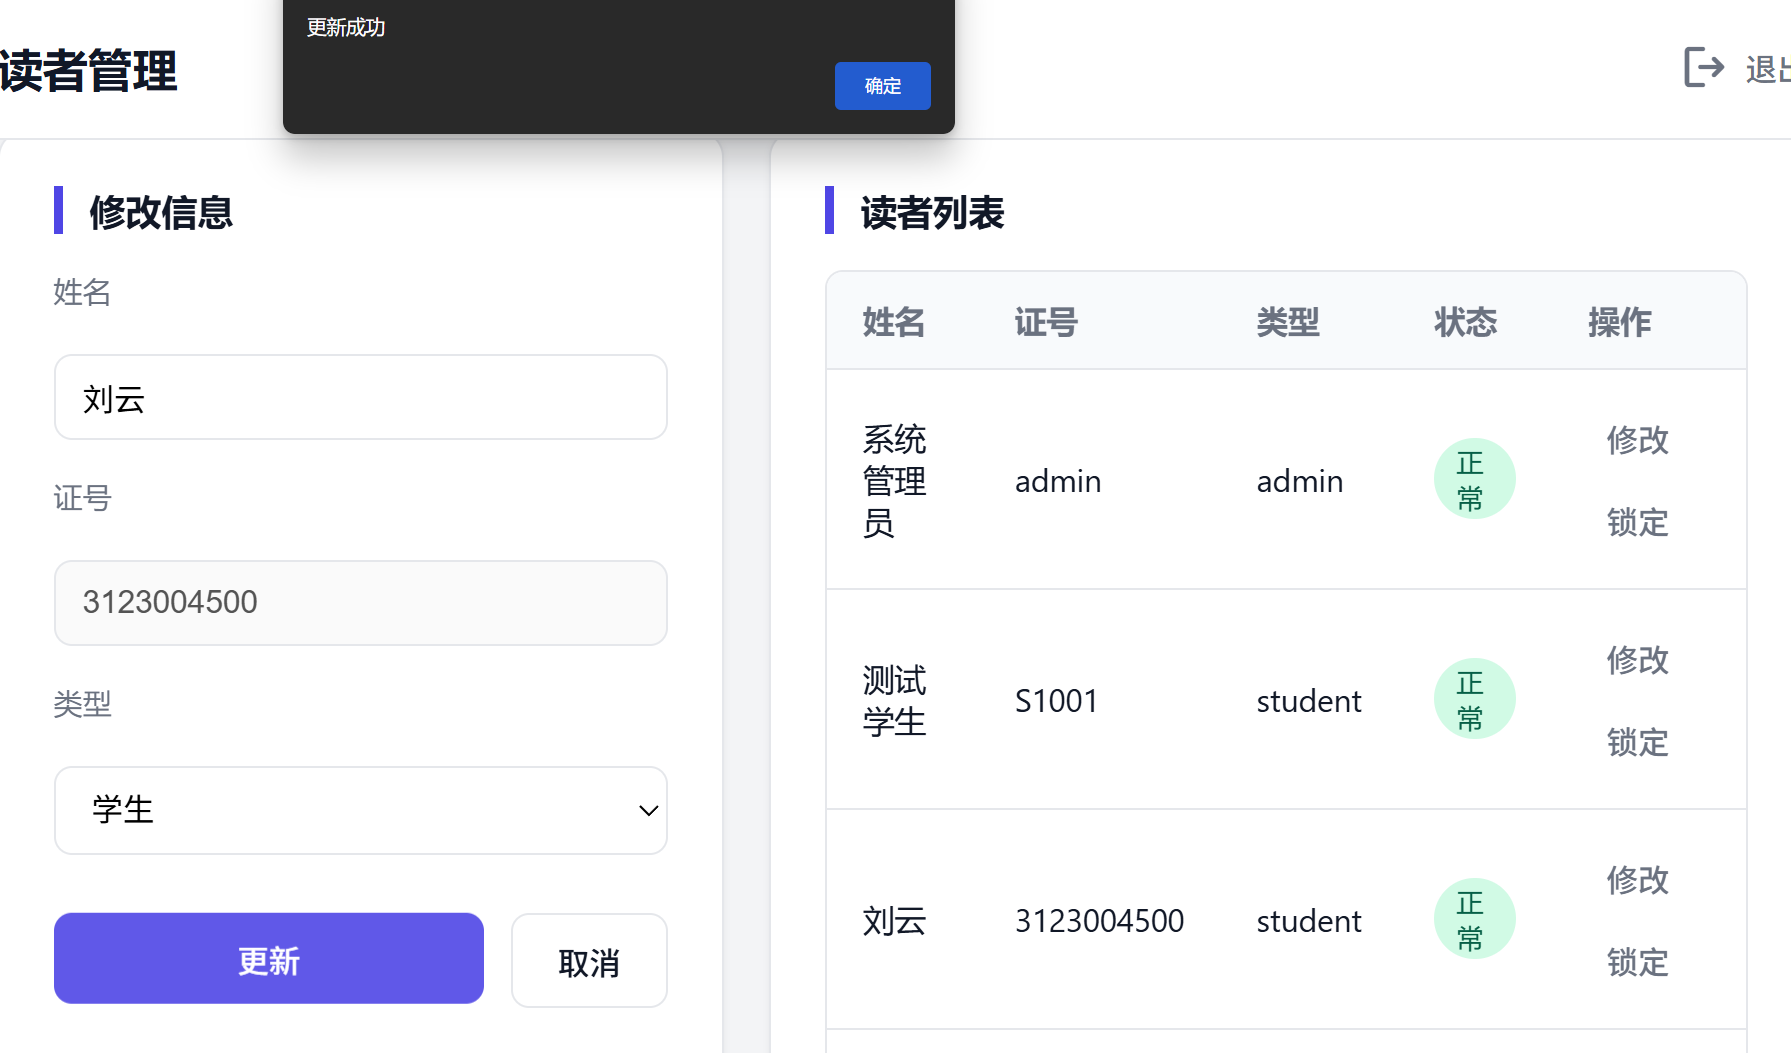Screen dimensions: 1791x1053
Task: Click the logout arrow icon
Action: 1704,67
